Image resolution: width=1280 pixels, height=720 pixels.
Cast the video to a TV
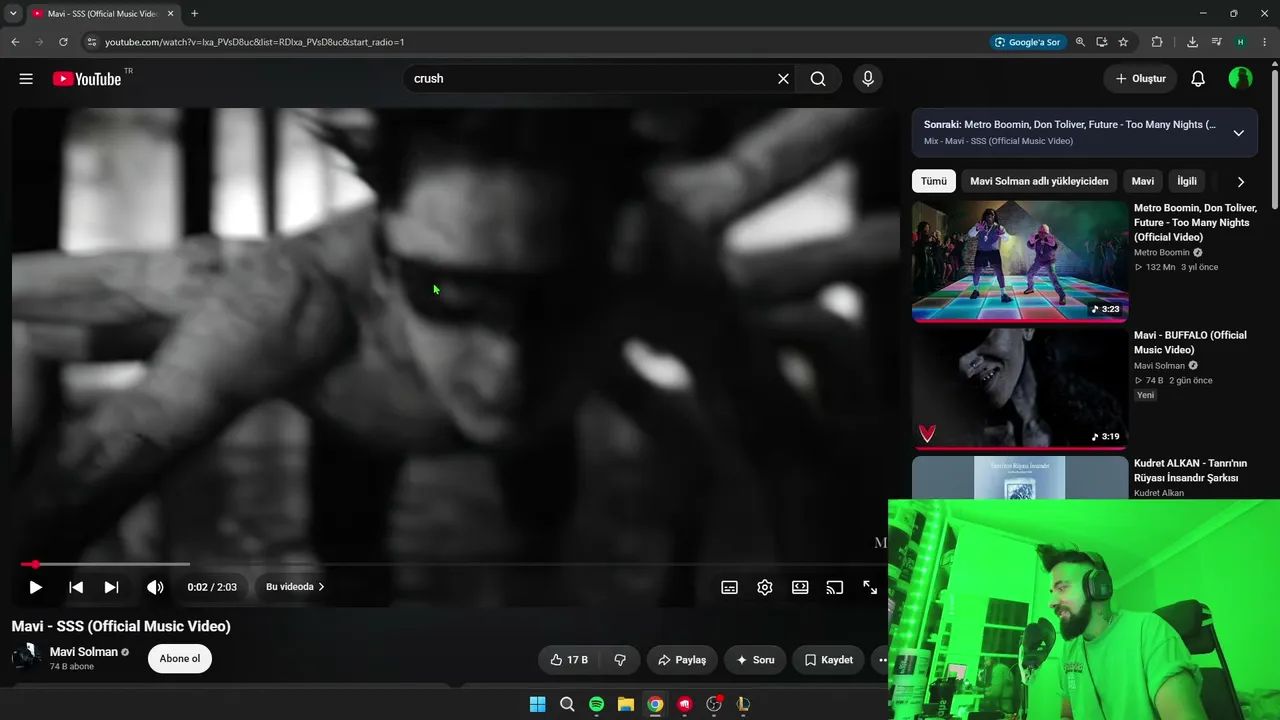[835, 587]
